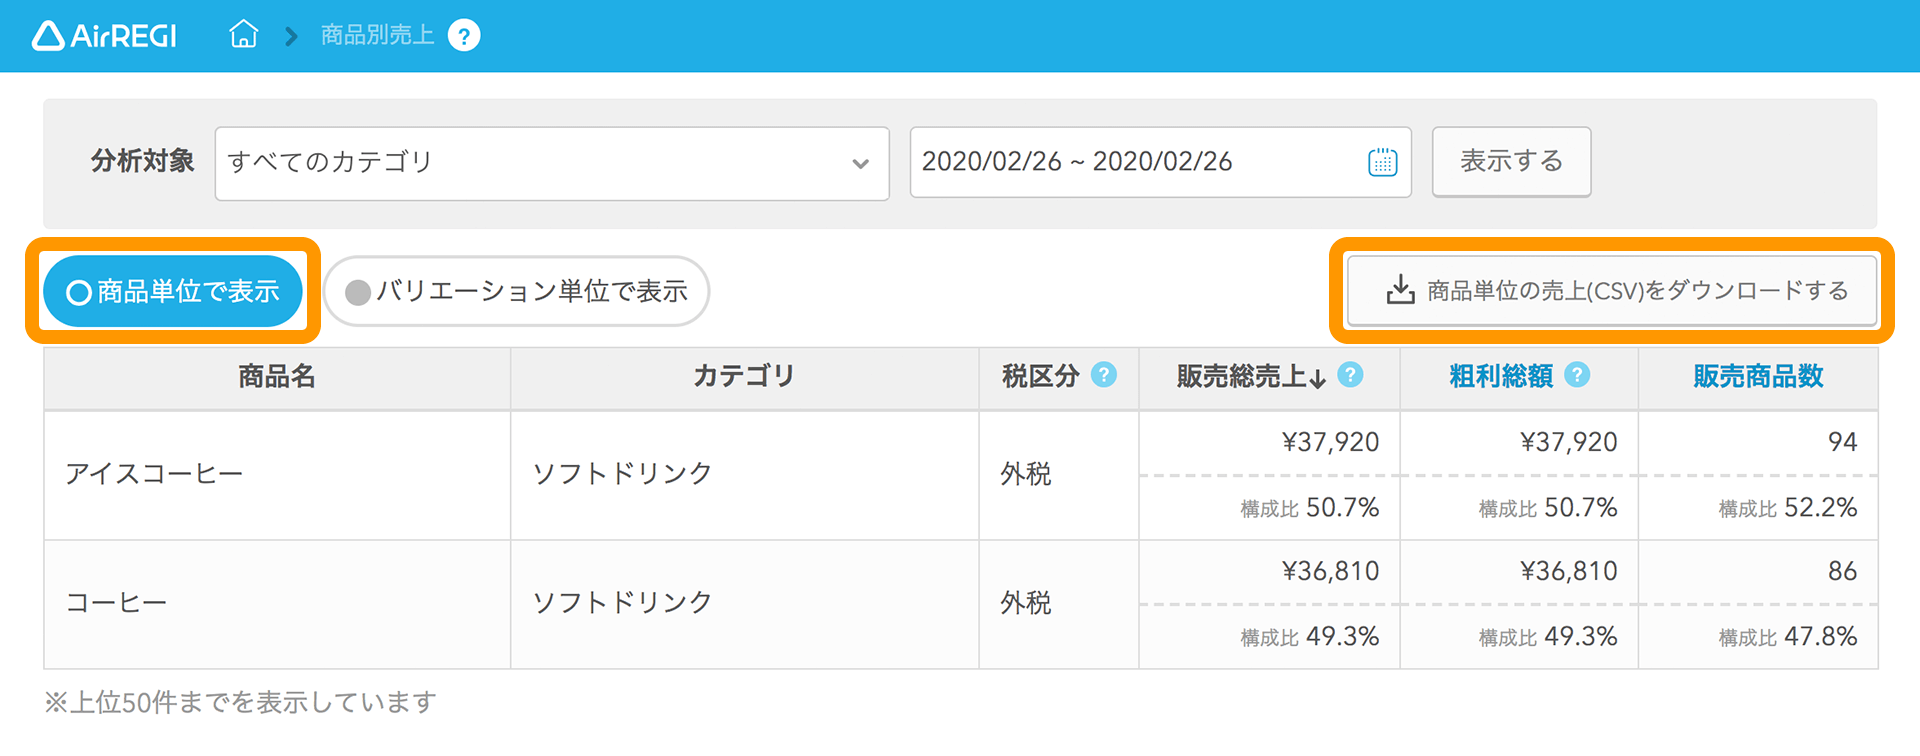This screenshot has width=1920, height=756.
Task: Click the 税区分 column header text
Action: [1040, 377]
